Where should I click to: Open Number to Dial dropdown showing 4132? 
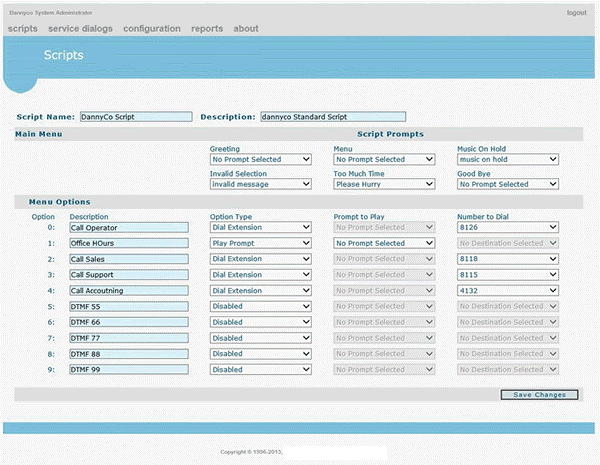[x=508, y=290]
